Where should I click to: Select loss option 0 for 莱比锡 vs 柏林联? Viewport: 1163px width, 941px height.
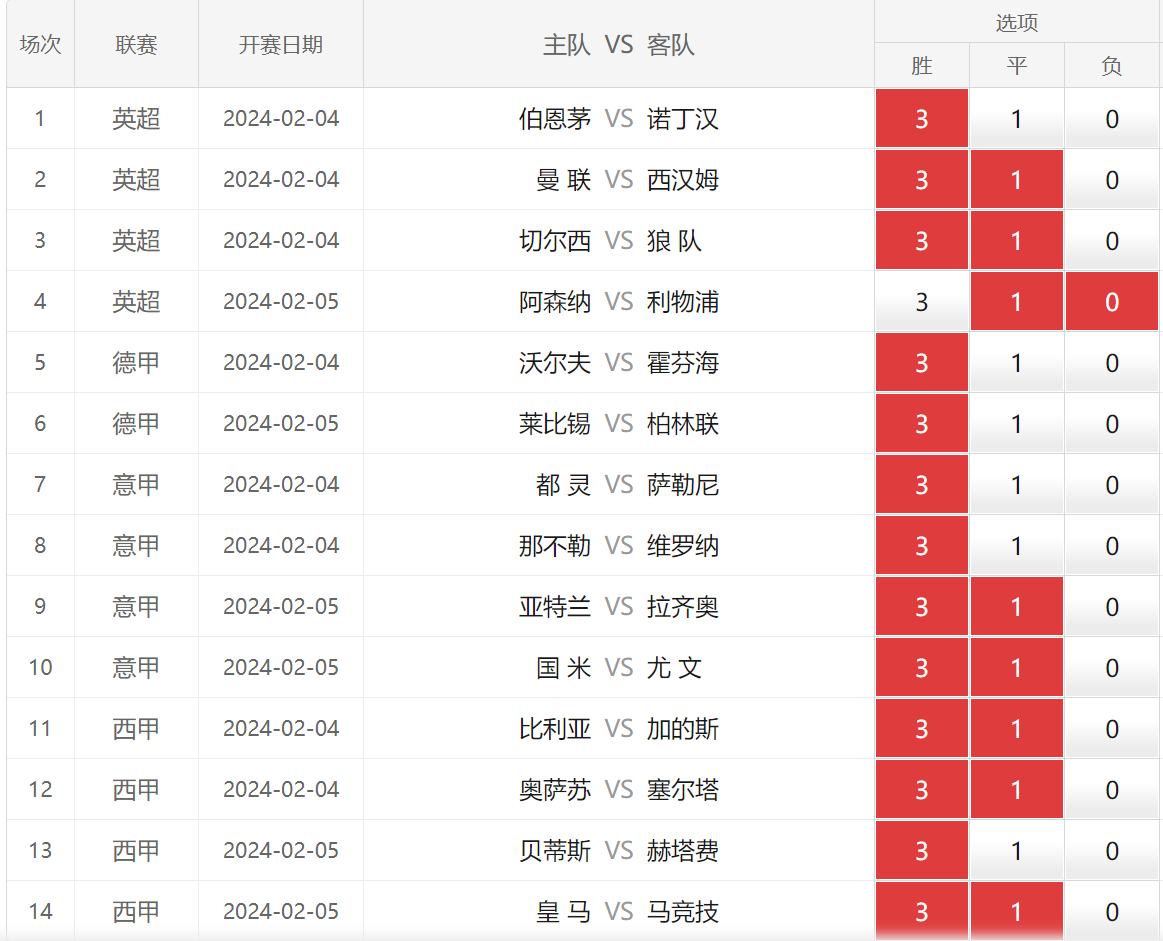[x=1111, y=423]
